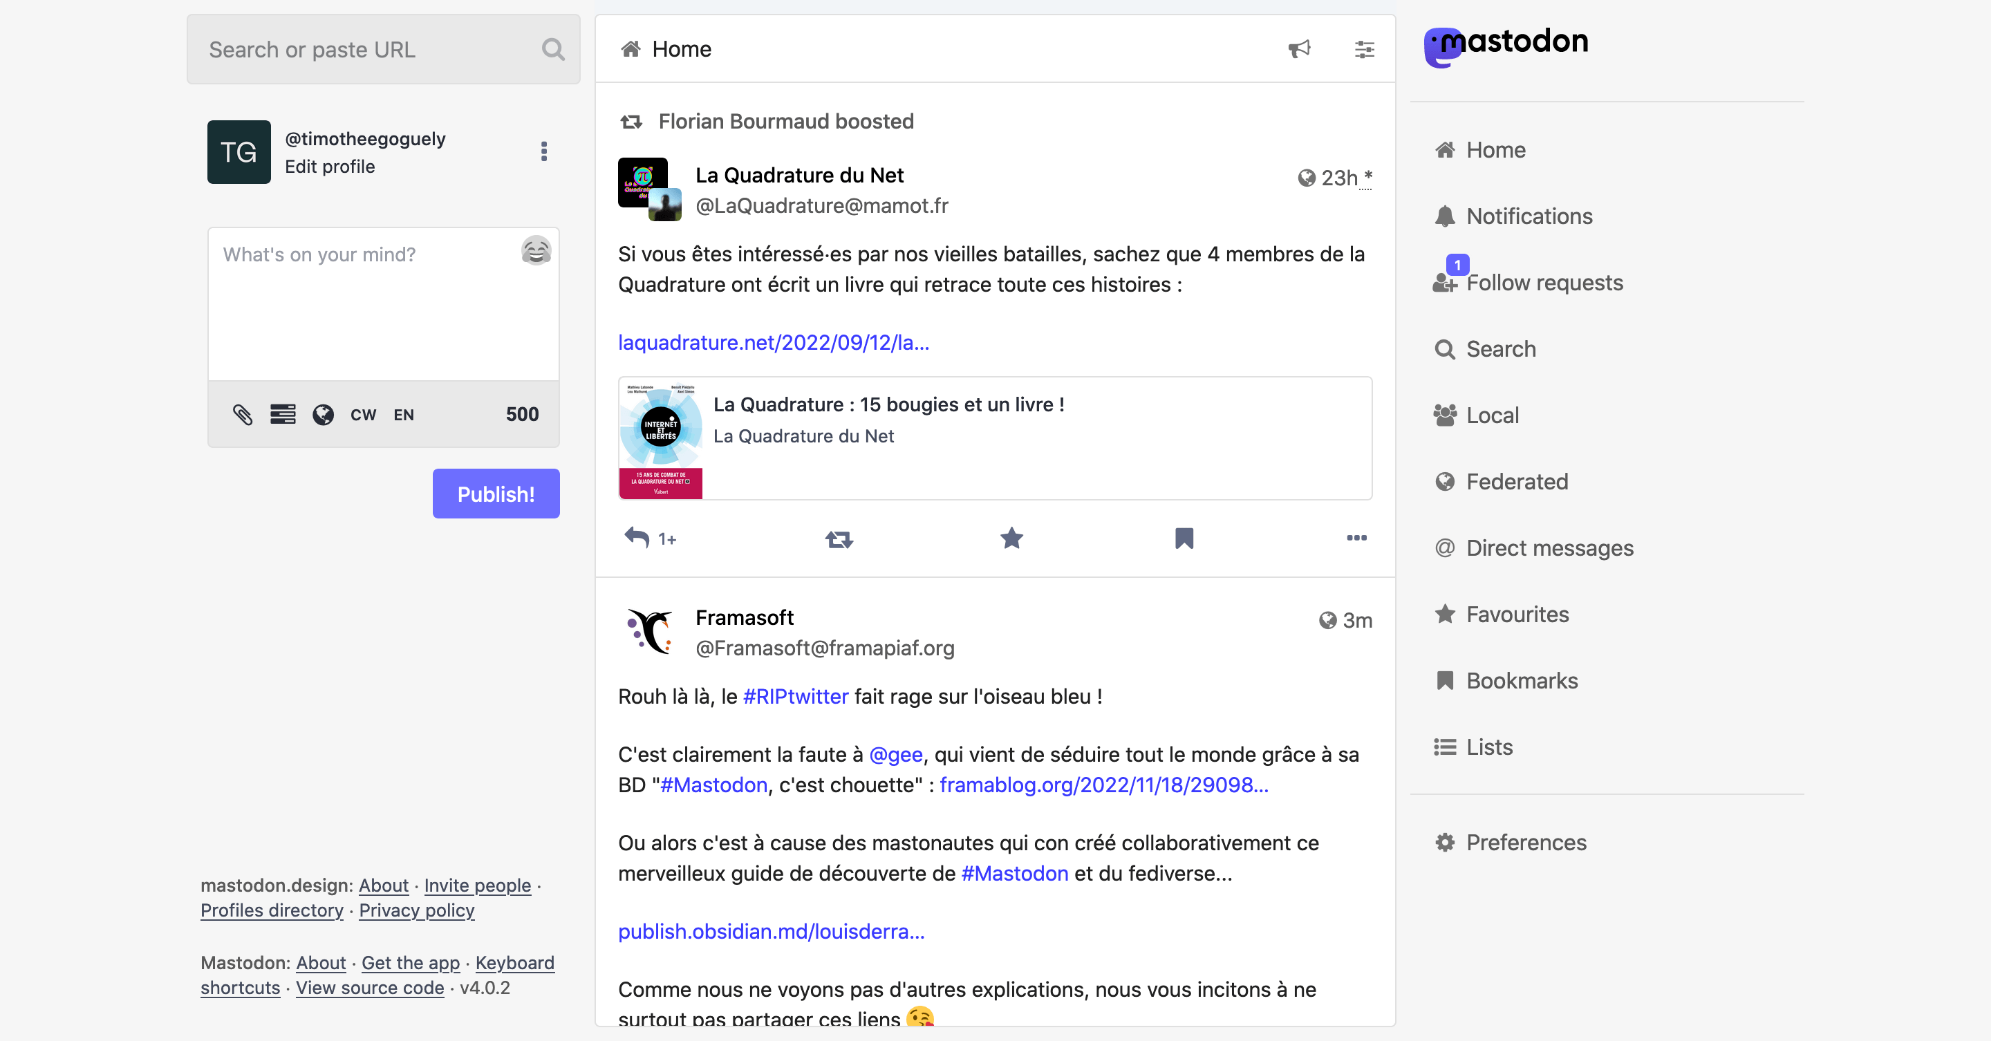Screen dimensions: 1991x1041
Task: Change post language EN
Action: coord(404,414)
